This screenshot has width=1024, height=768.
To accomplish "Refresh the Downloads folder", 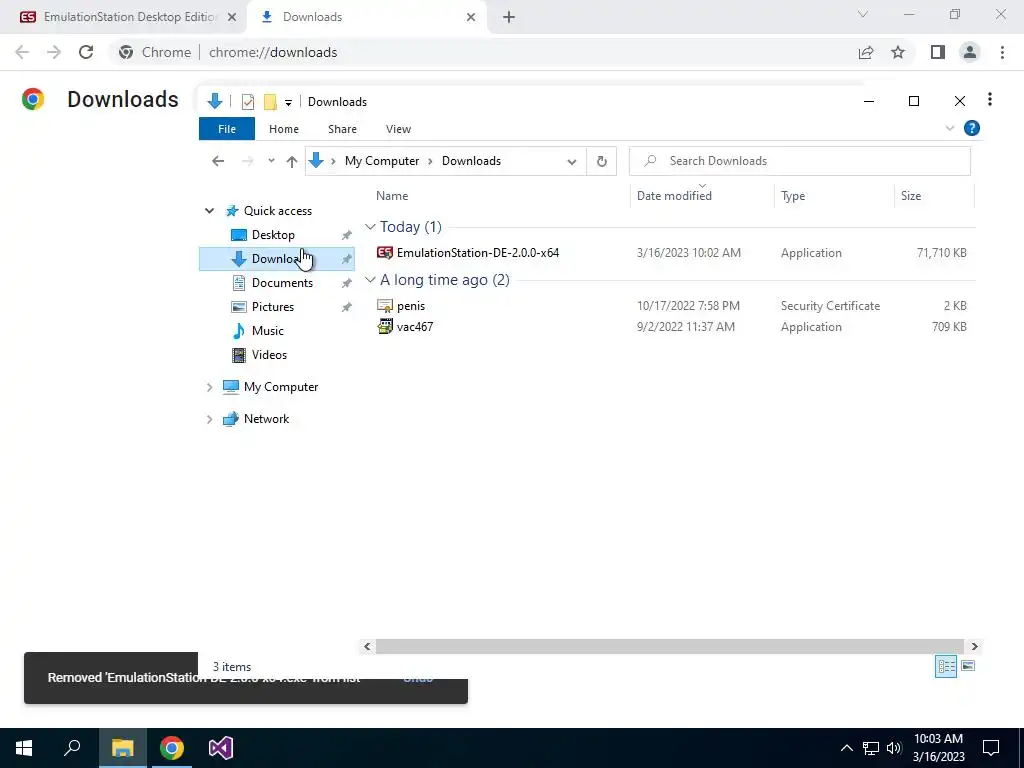I will click(601, 161).
